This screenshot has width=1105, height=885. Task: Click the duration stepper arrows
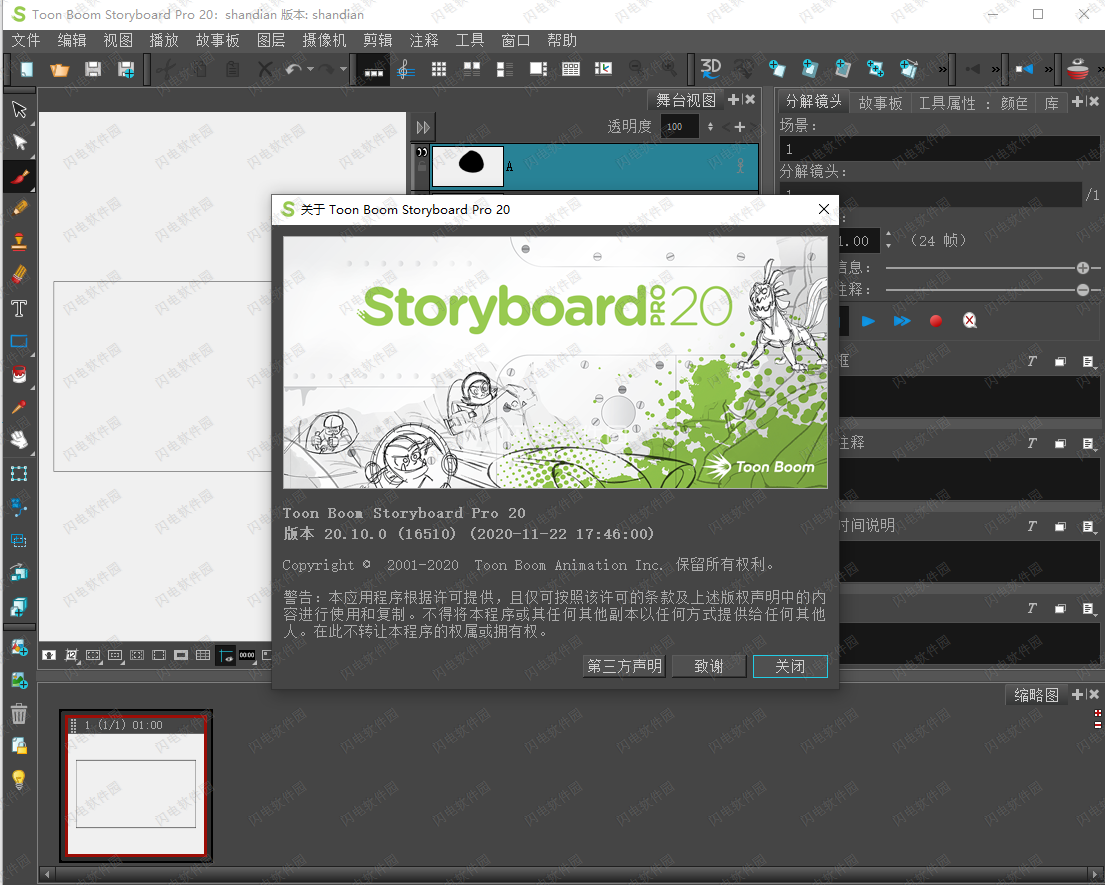889,240
